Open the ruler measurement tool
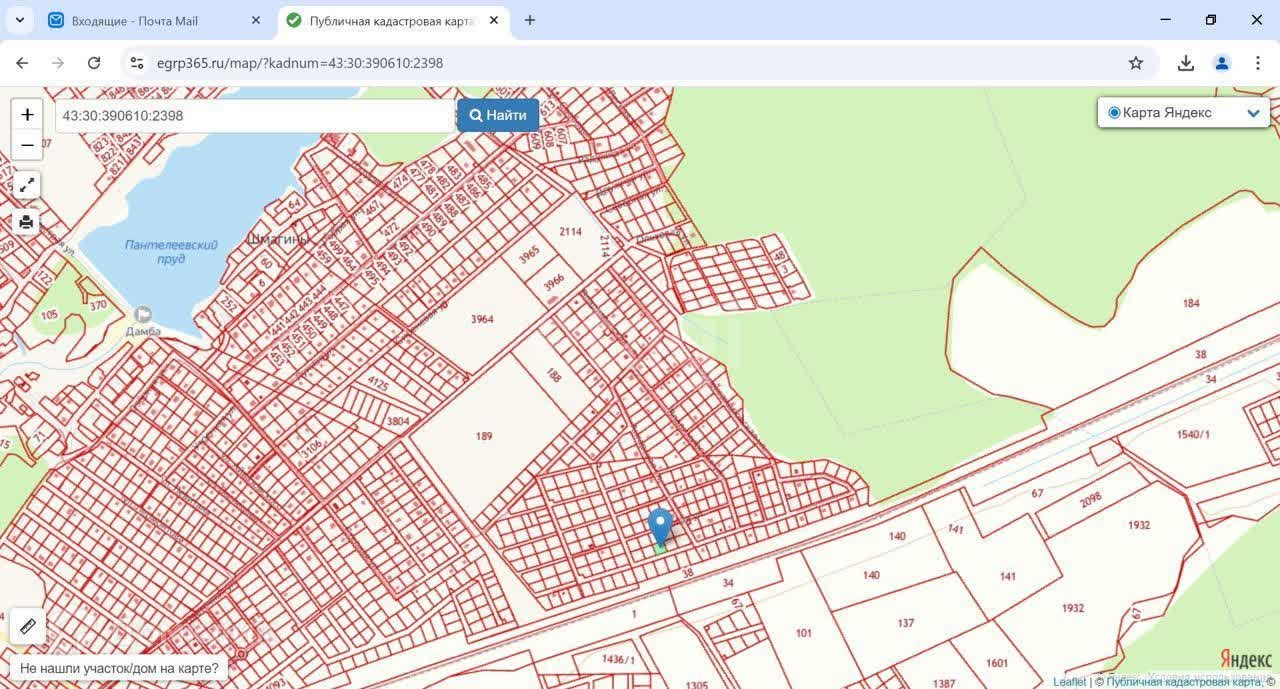 (27, 627)
